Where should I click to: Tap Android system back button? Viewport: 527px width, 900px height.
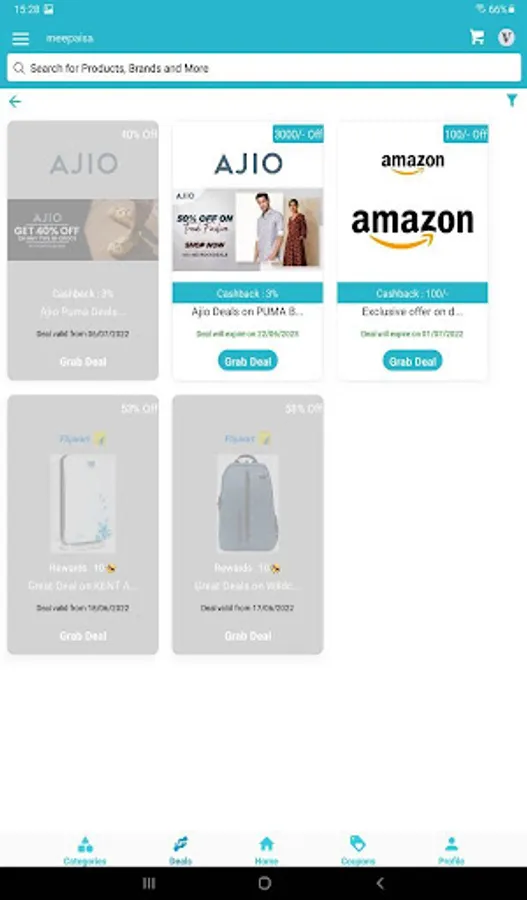click(379, 883)
